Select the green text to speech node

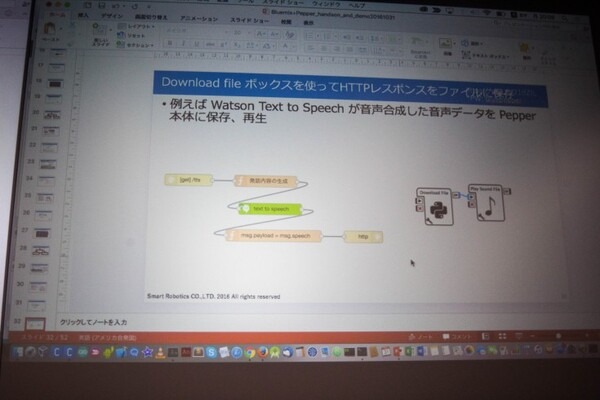click(x=270, y=208)
